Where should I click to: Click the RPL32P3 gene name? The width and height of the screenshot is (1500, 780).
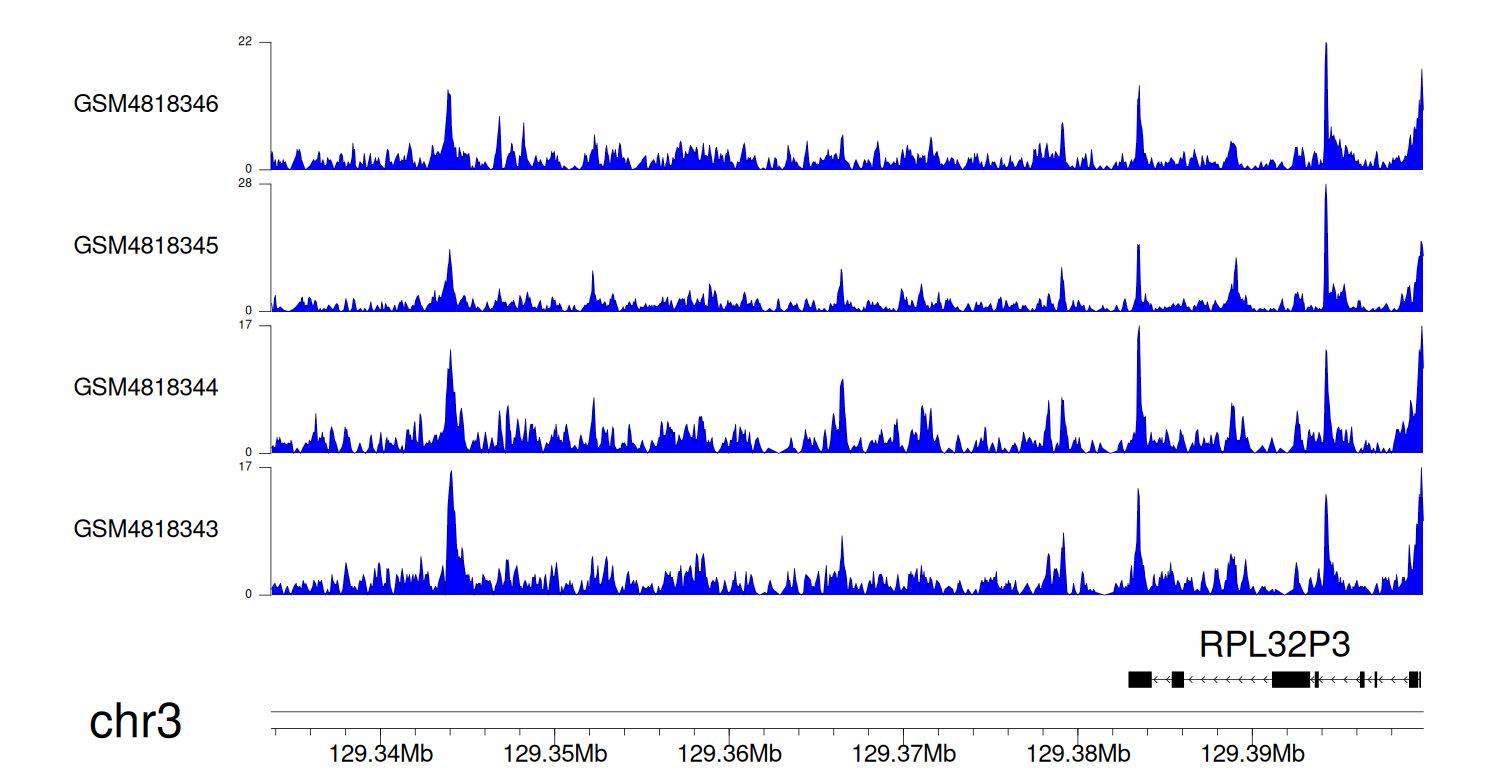click(1274, 645)
